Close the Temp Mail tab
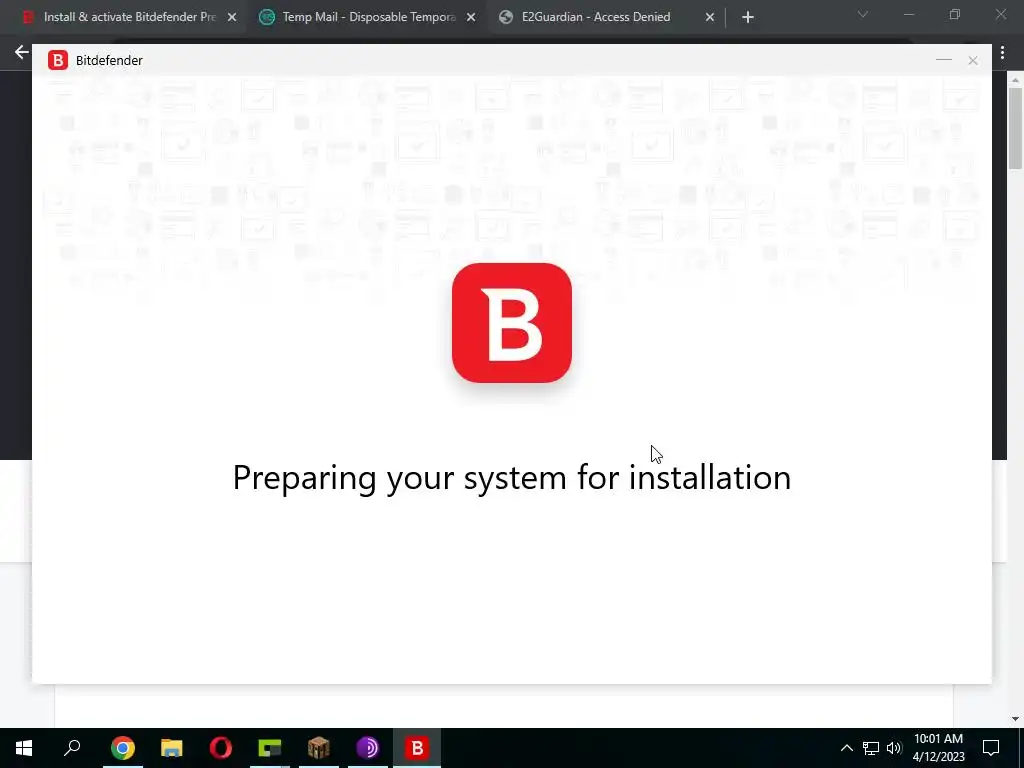 471,18
